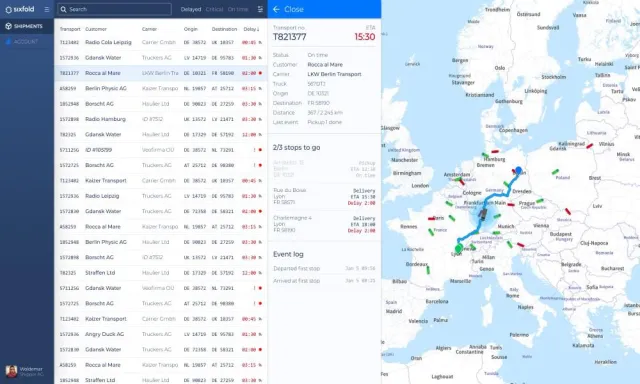Select the Radio Leipzig shipment row
Image resolution: width=640 pixels, height=384 pixels.
pyautogui.click(x=161, y=196)
